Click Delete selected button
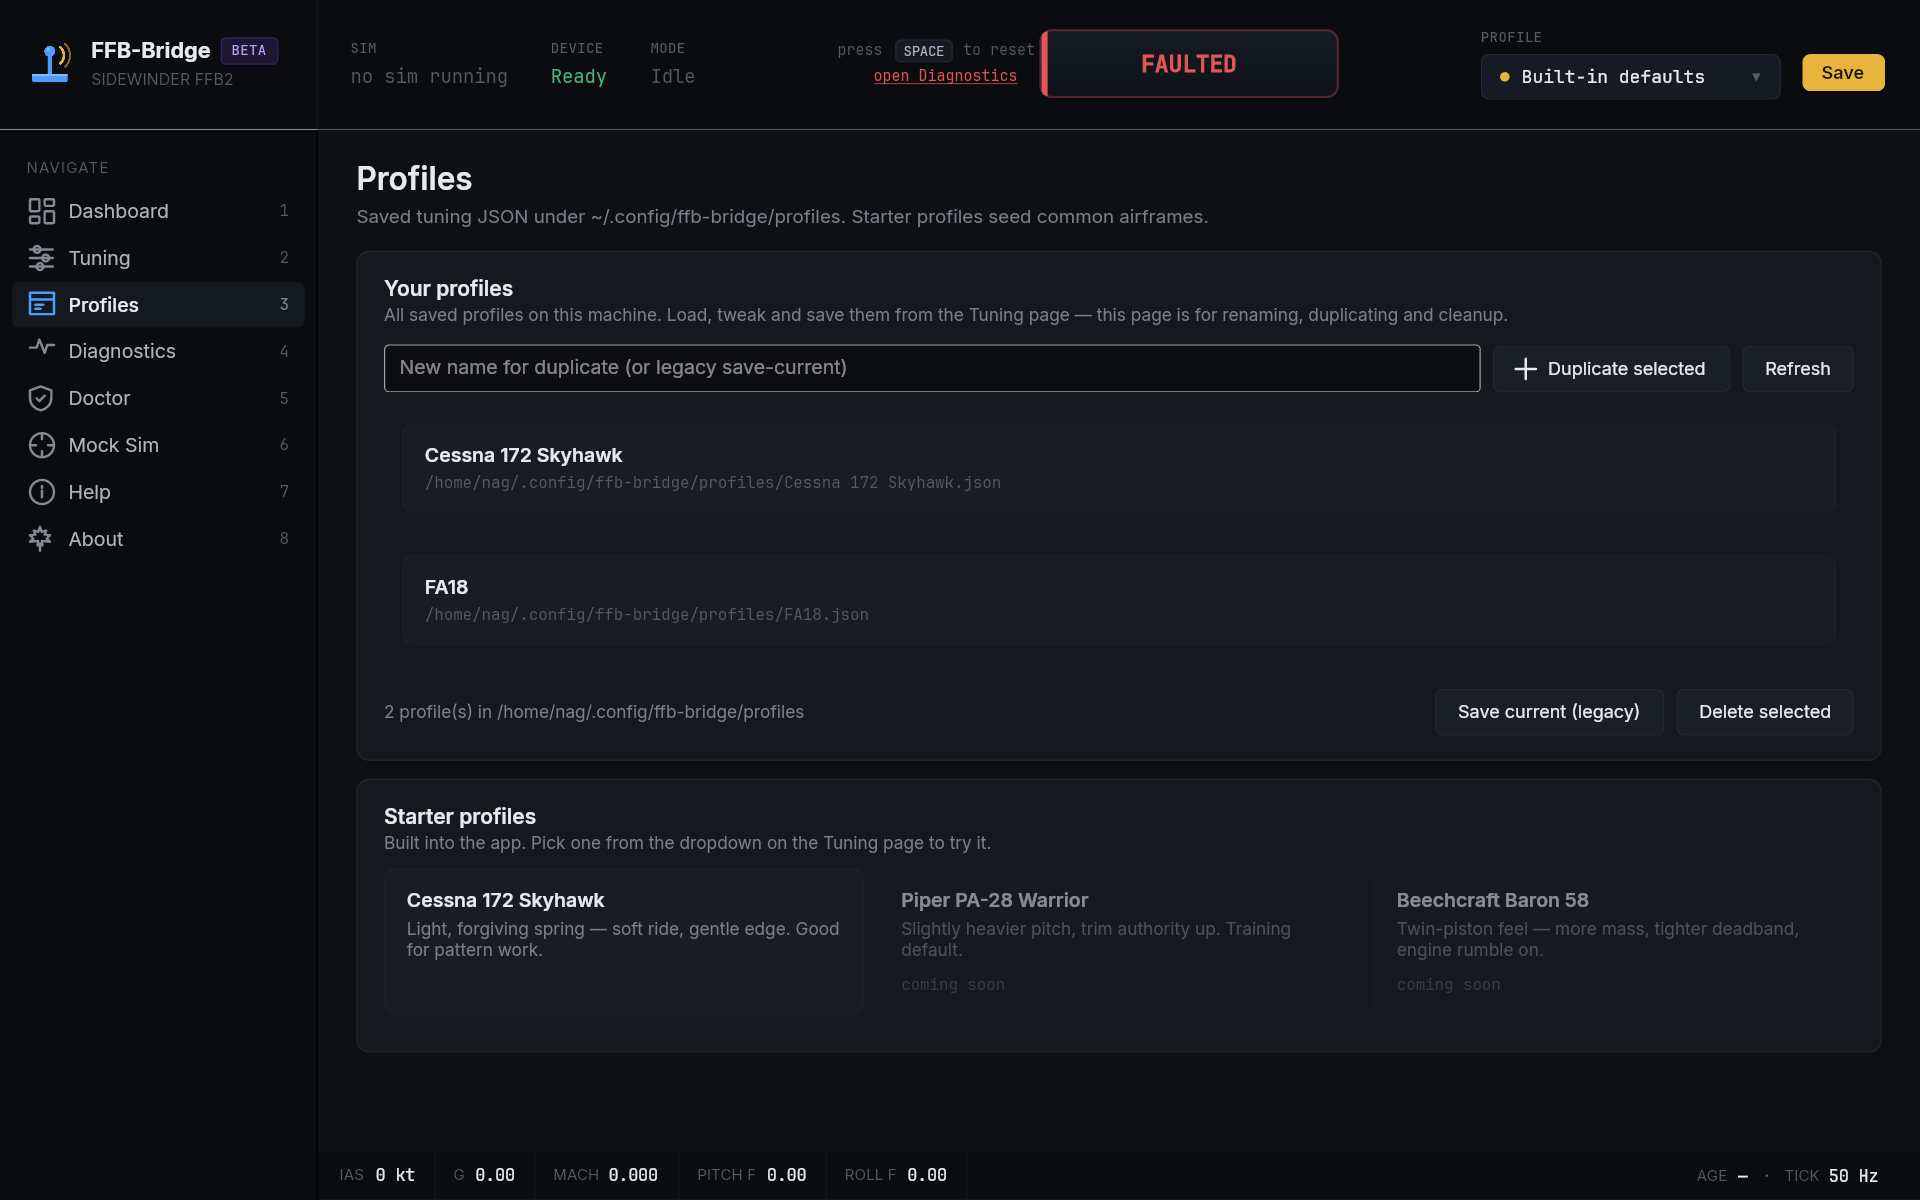Image resolution: width=1920 pixels, height=1200 pixels. coord(1764,712)
